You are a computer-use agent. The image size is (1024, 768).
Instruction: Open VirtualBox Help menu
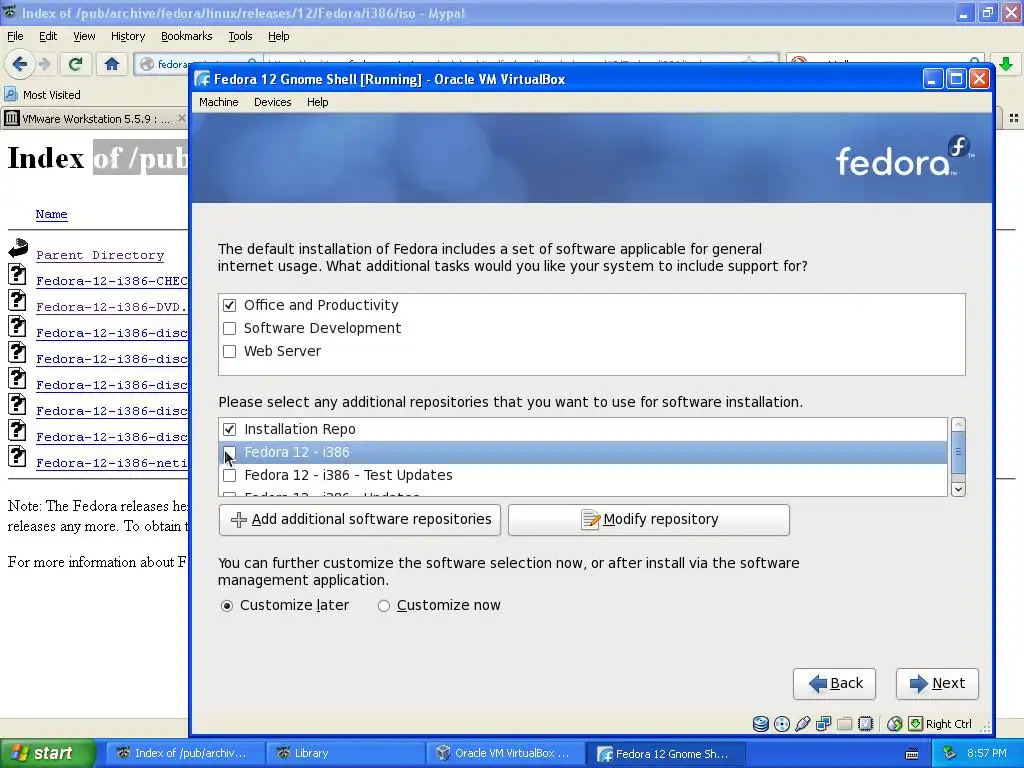coord(317,102)
